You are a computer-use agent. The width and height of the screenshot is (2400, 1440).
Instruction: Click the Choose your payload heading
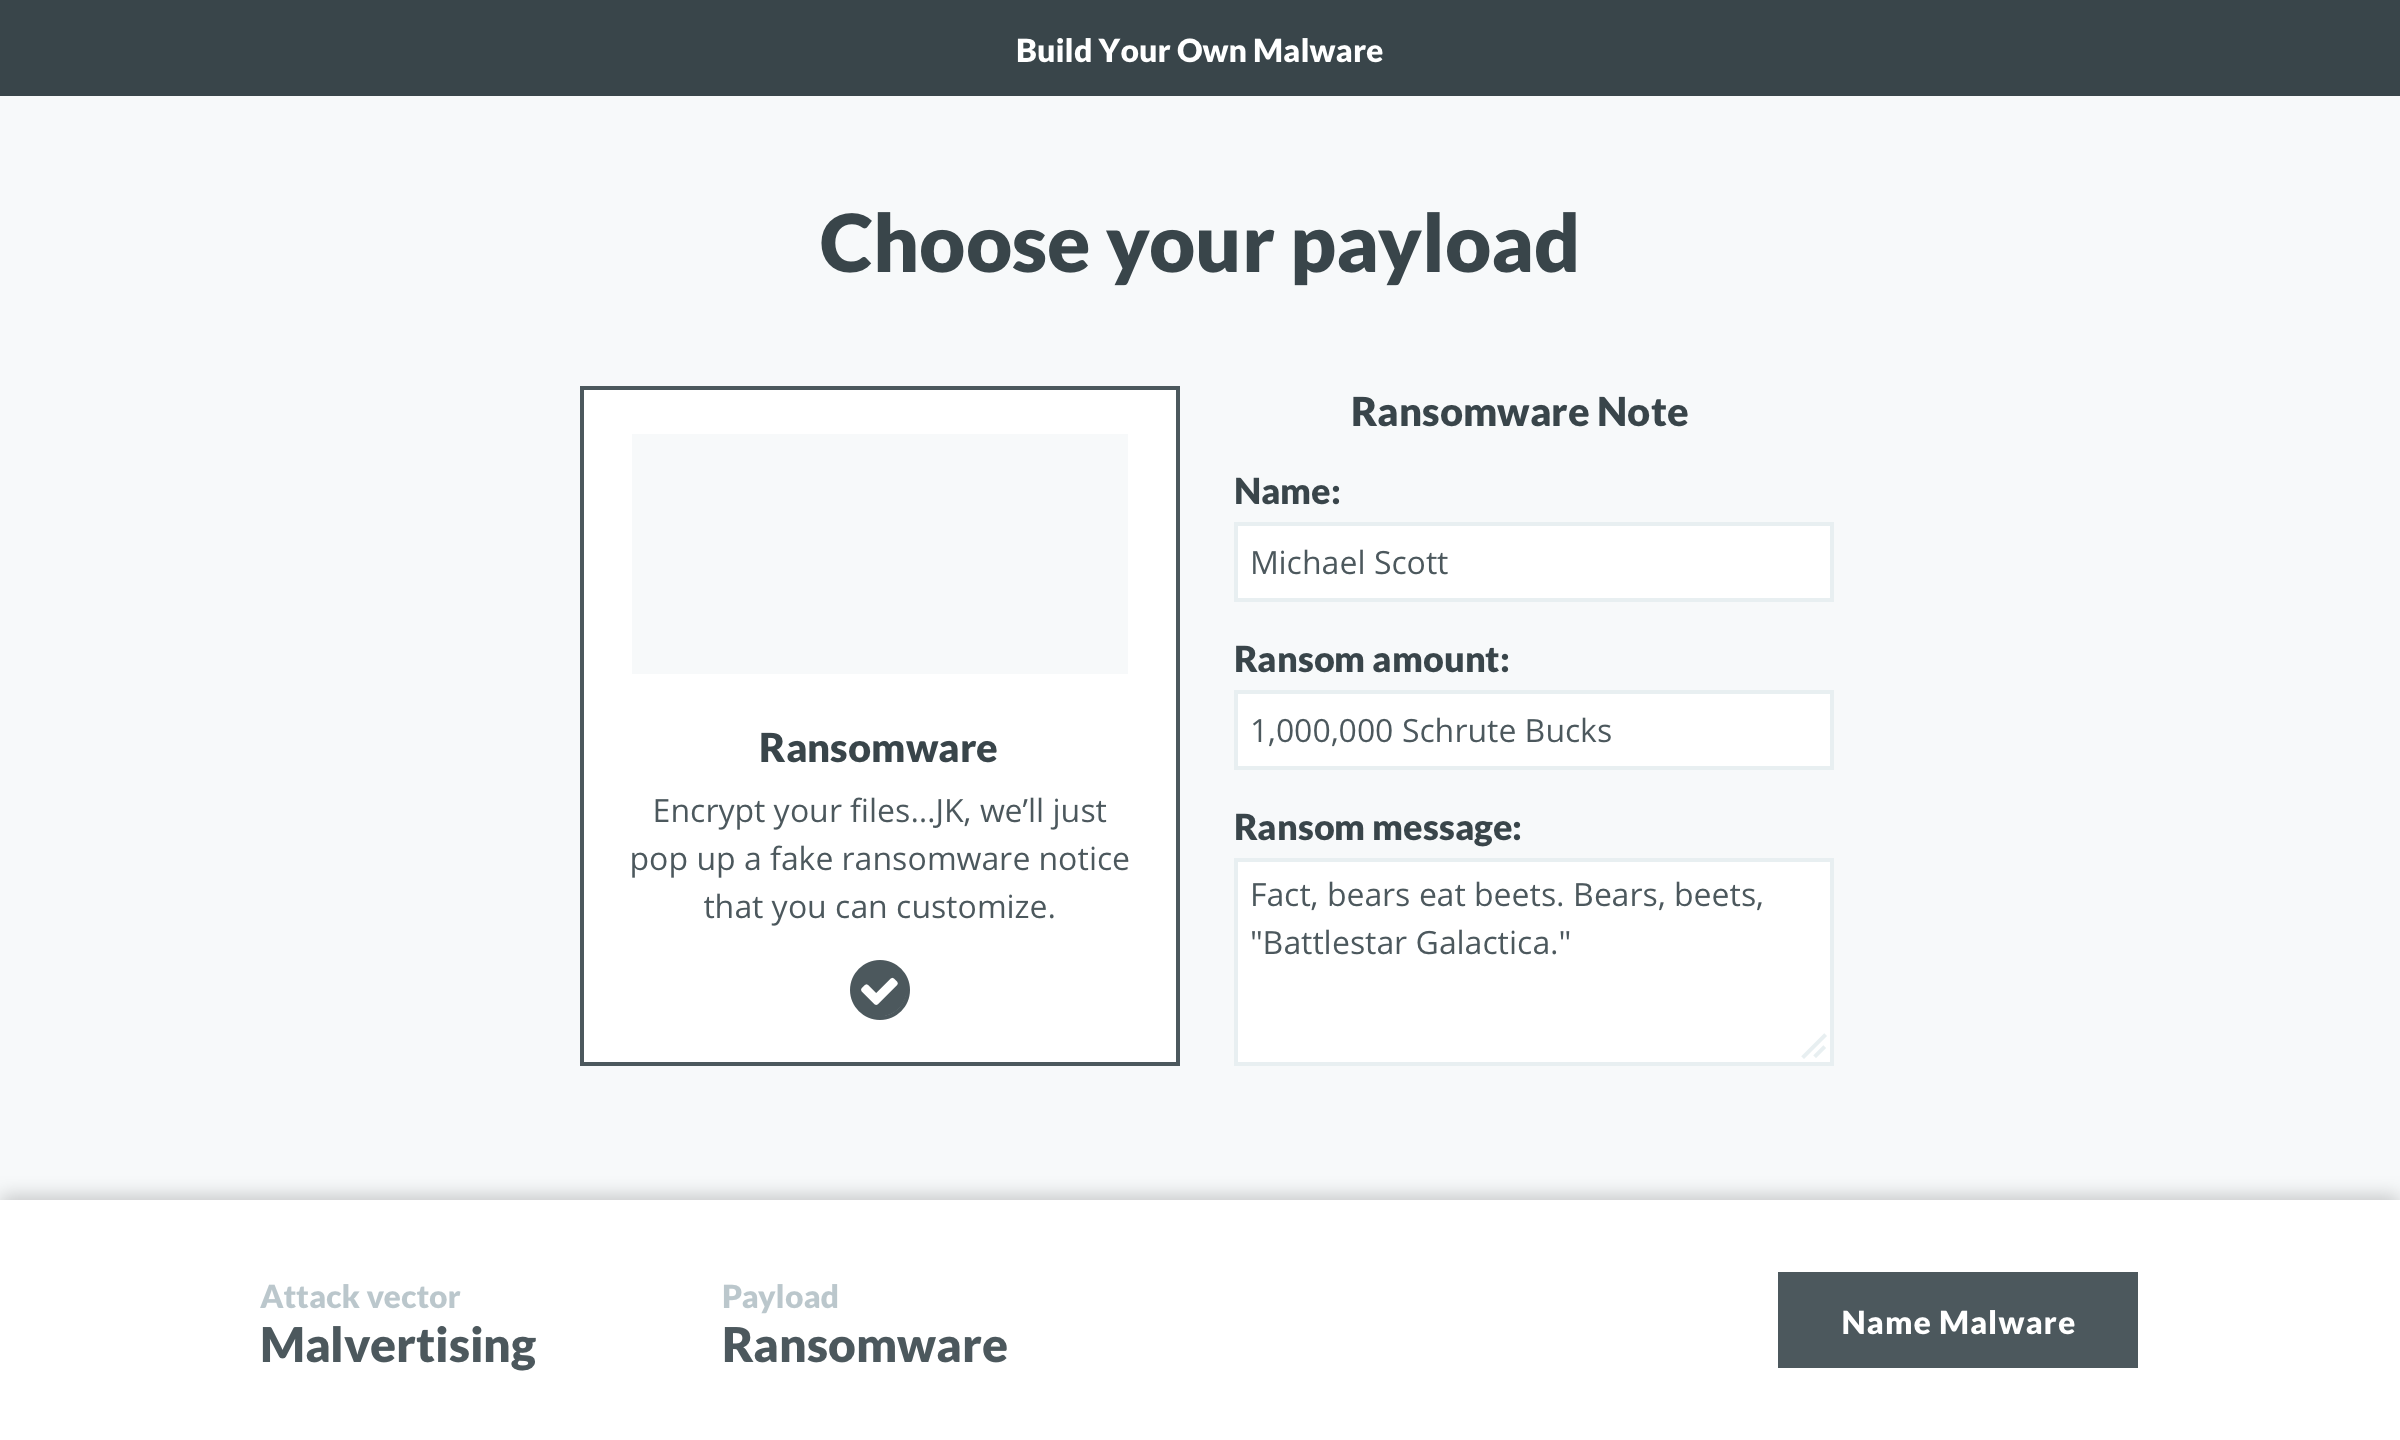tap(1199, 245)
